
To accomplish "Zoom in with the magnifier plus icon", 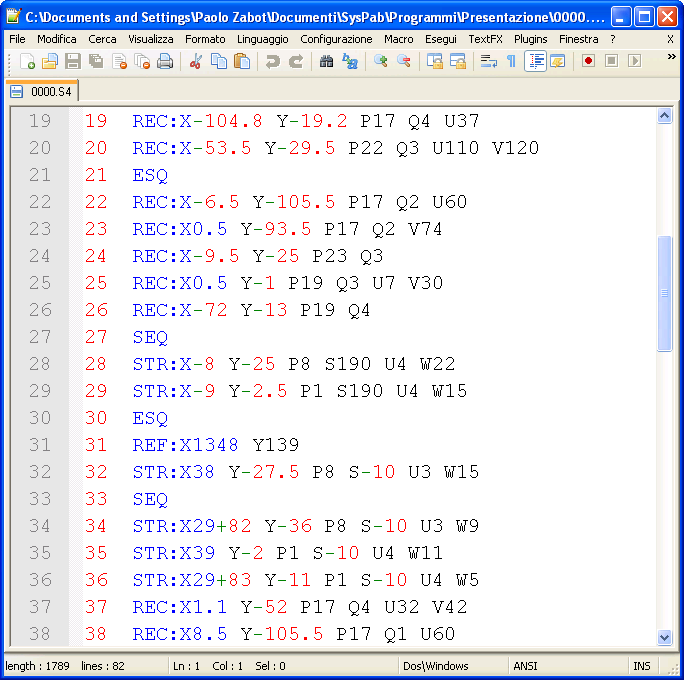I will [380, 61].
